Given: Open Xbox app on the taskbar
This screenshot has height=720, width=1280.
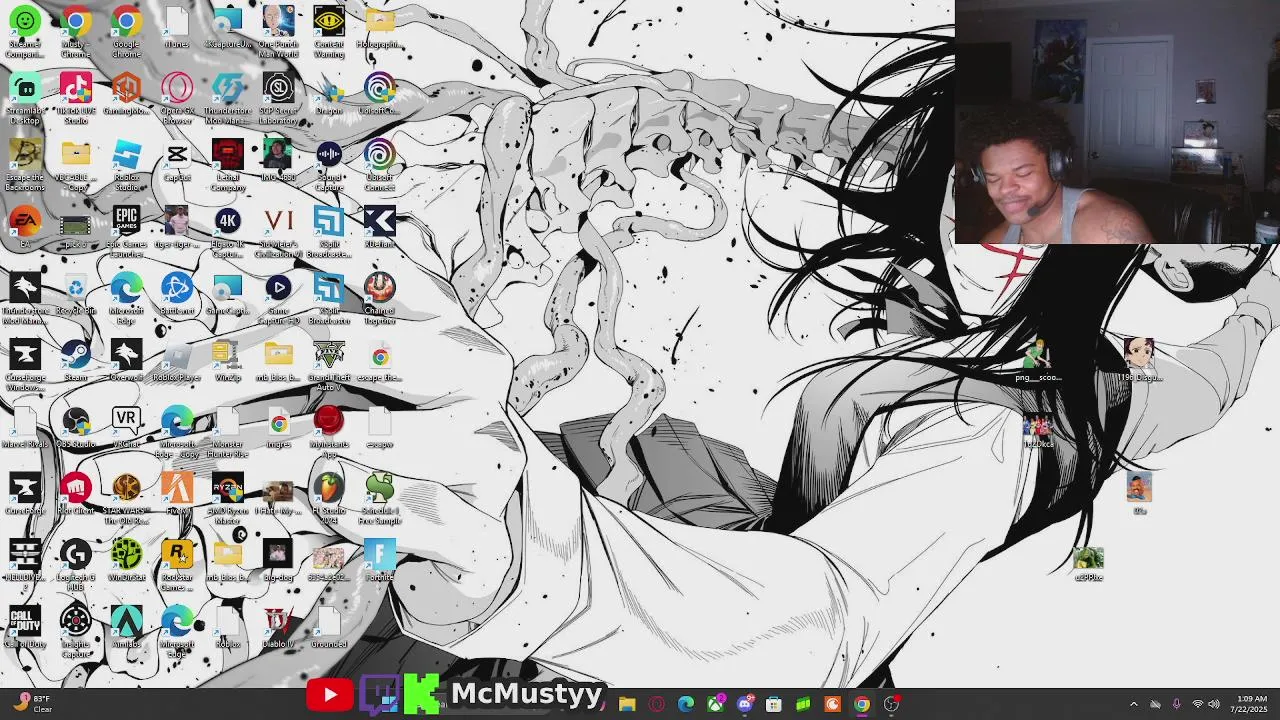Looking at the screenshot, I should (716, 704).
